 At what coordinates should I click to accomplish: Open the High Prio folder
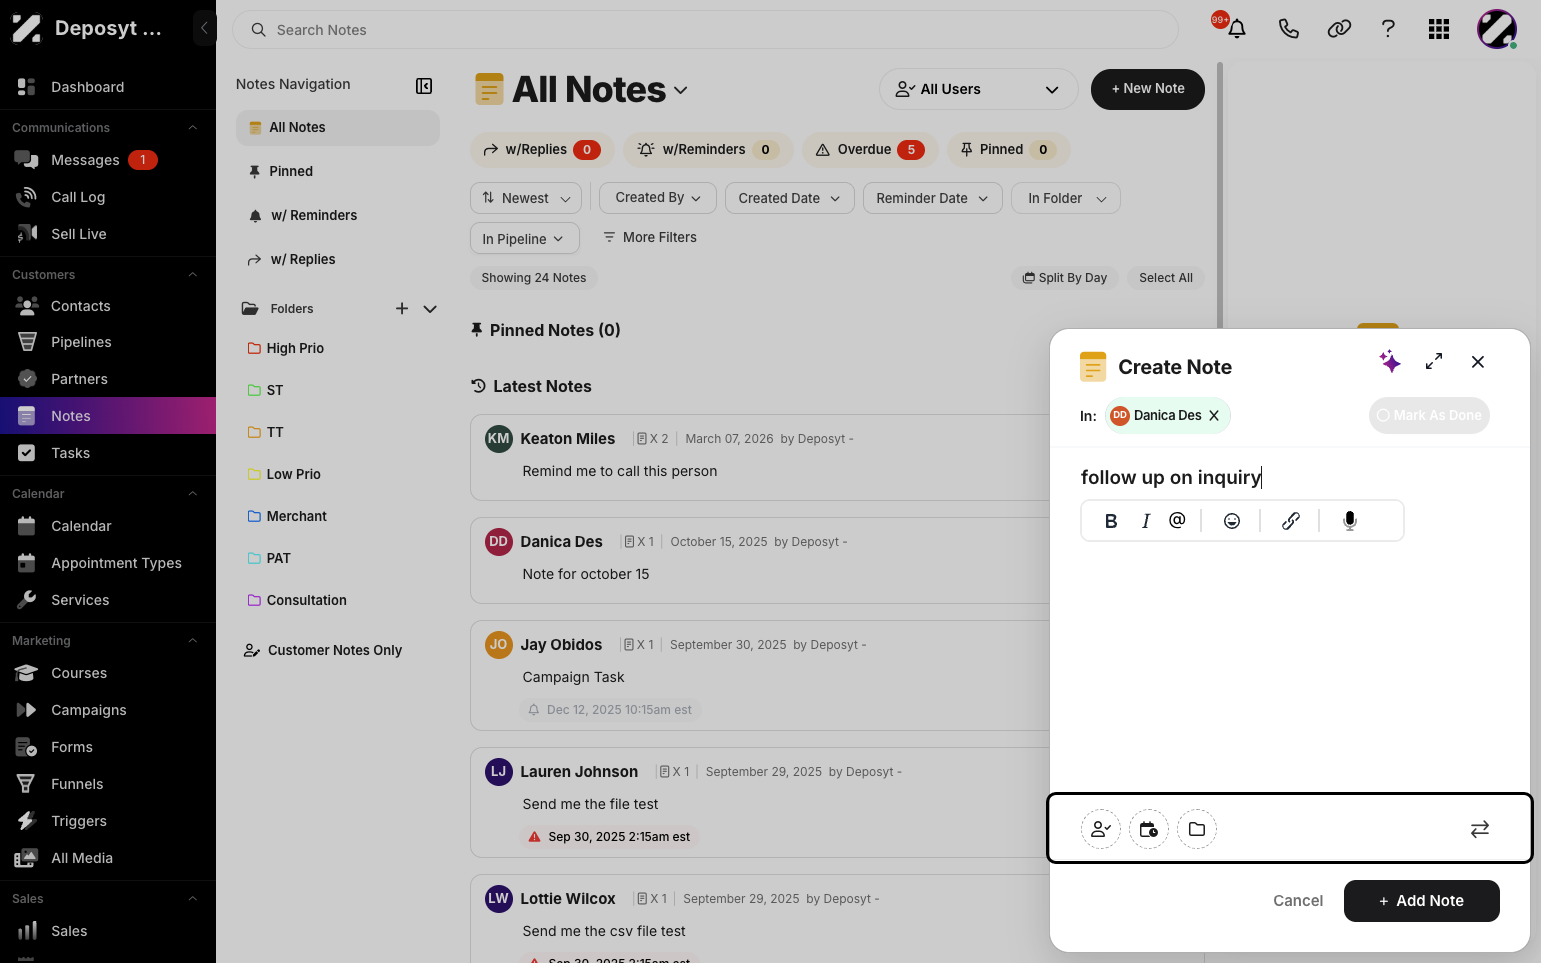295,348
